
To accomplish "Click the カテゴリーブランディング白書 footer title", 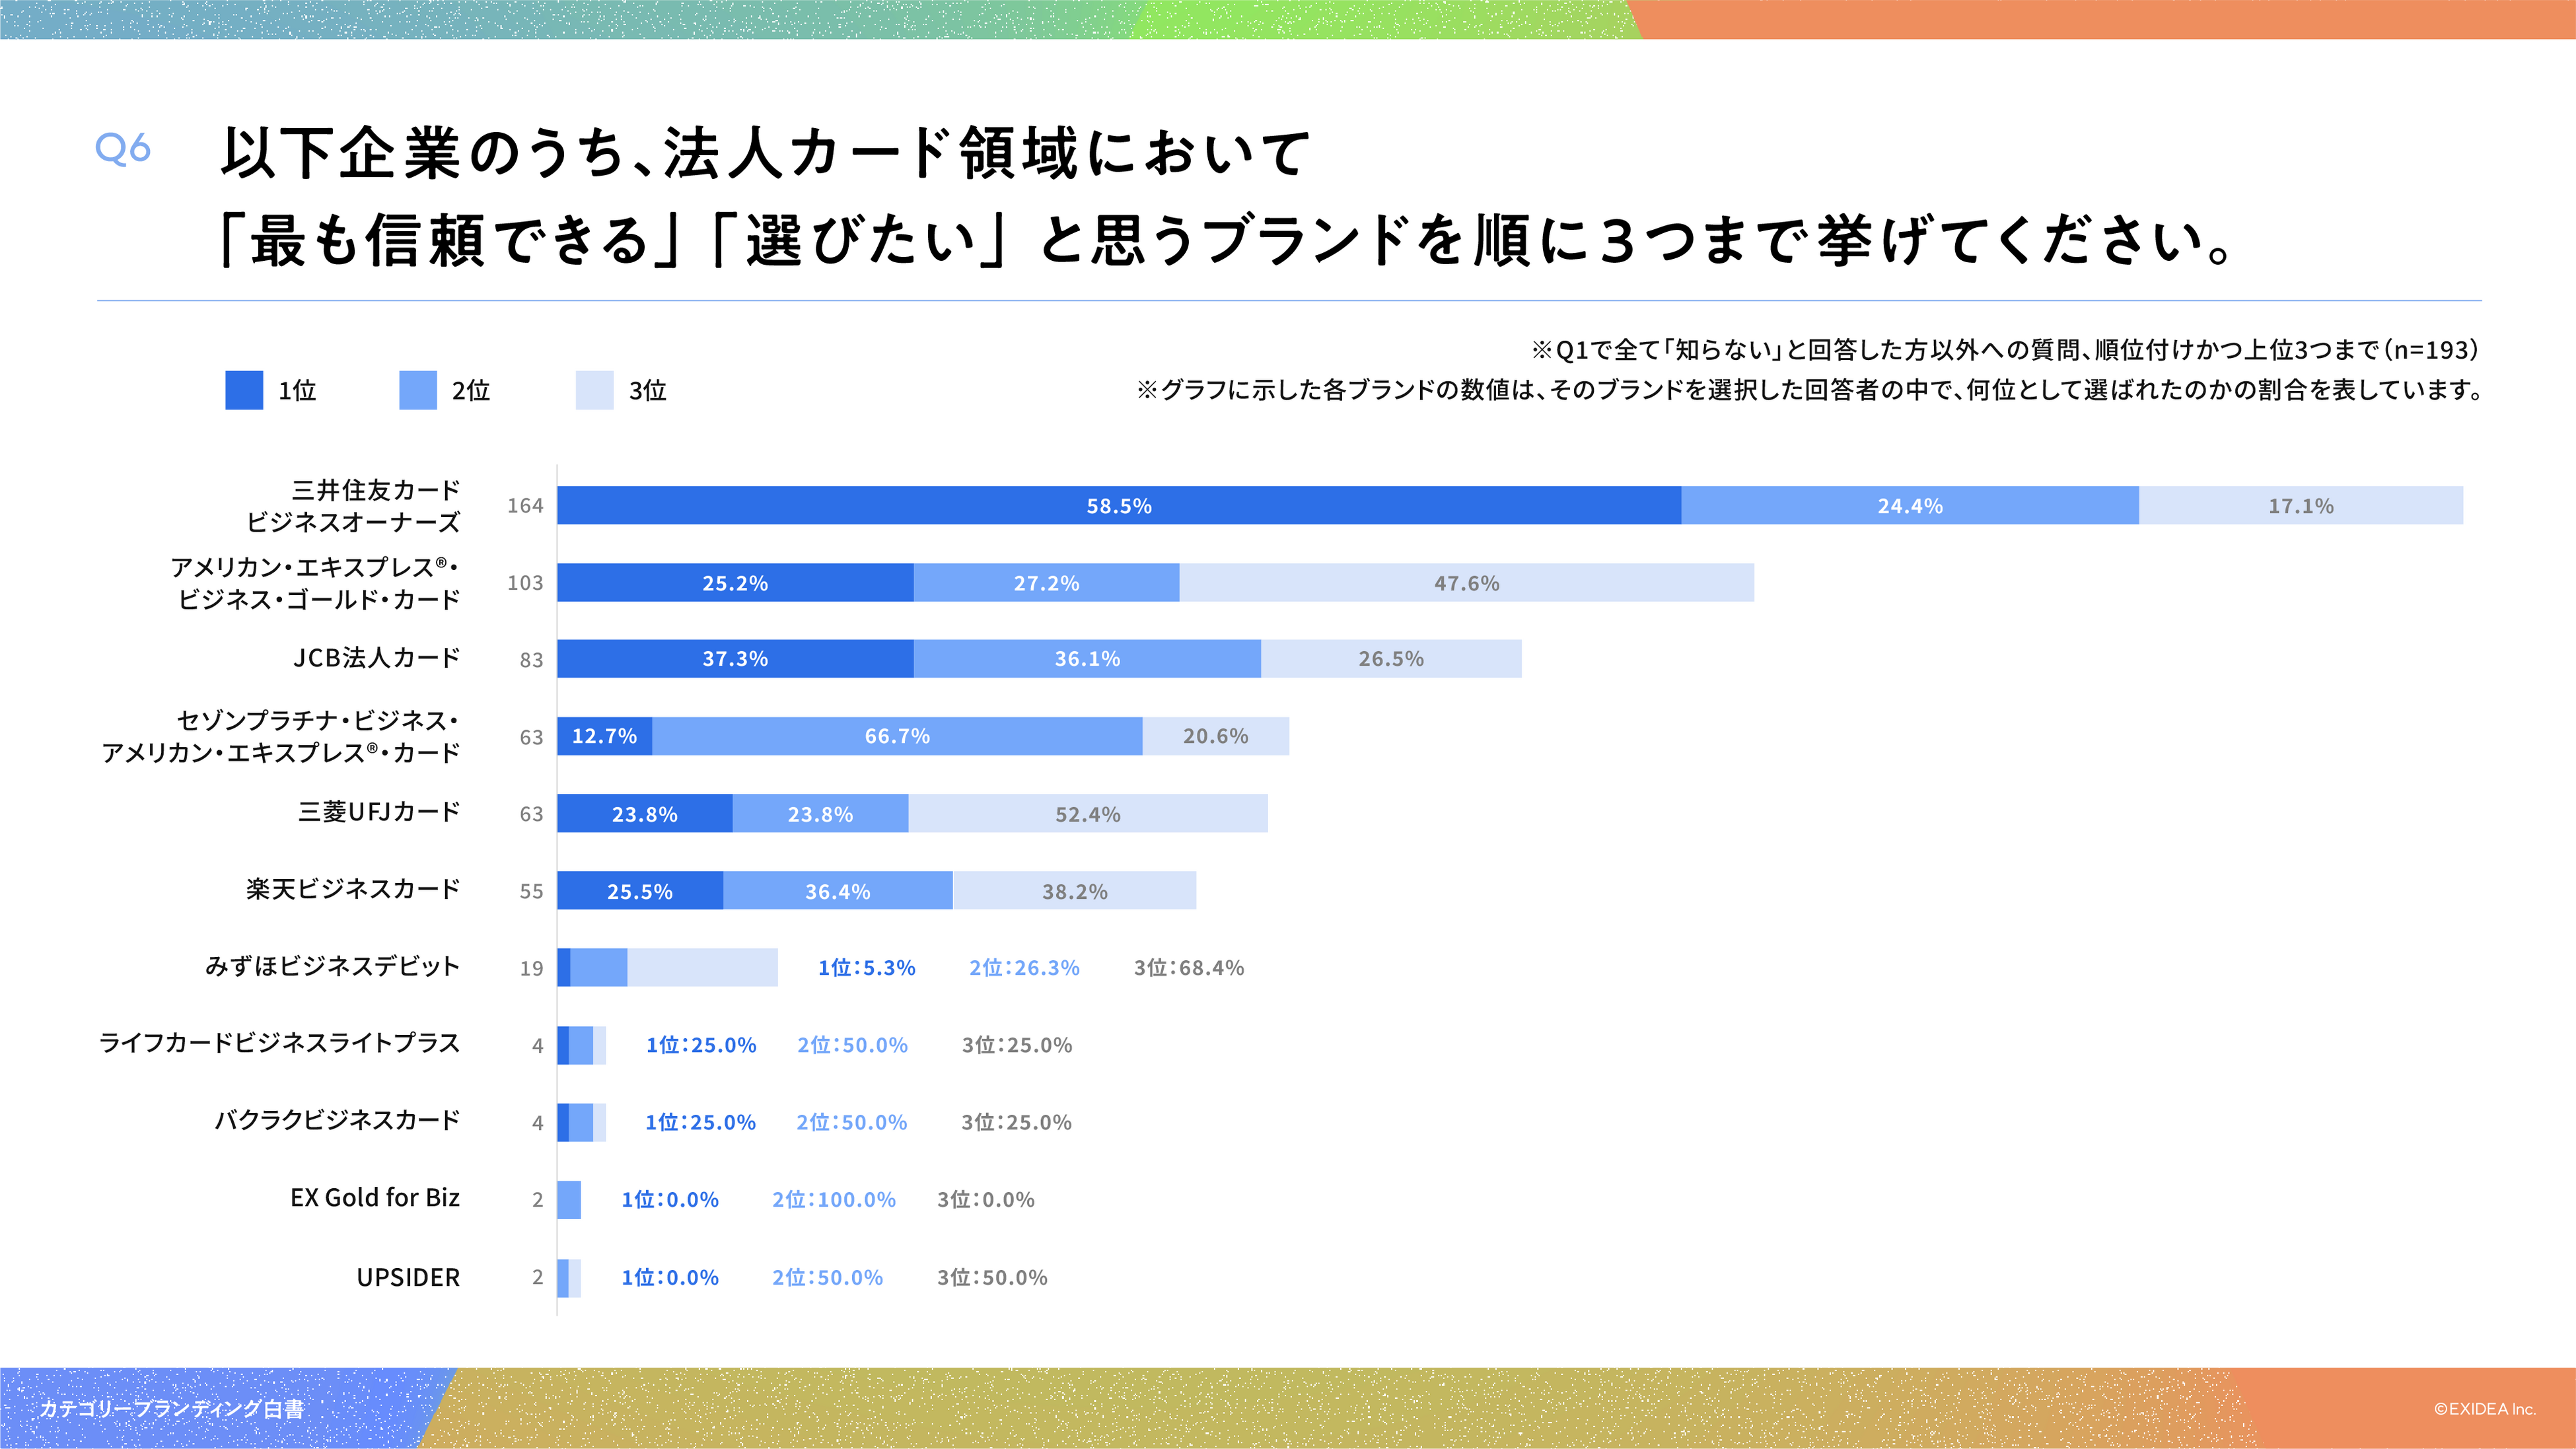I will click(171, 1409).
